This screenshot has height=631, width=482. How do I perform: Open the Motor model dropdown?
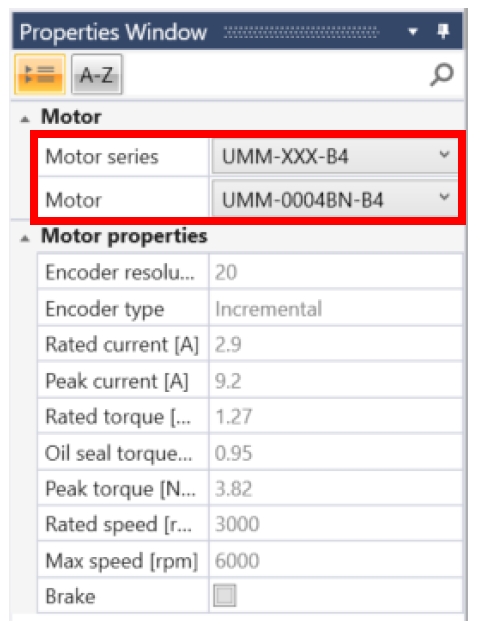point(334,199)
